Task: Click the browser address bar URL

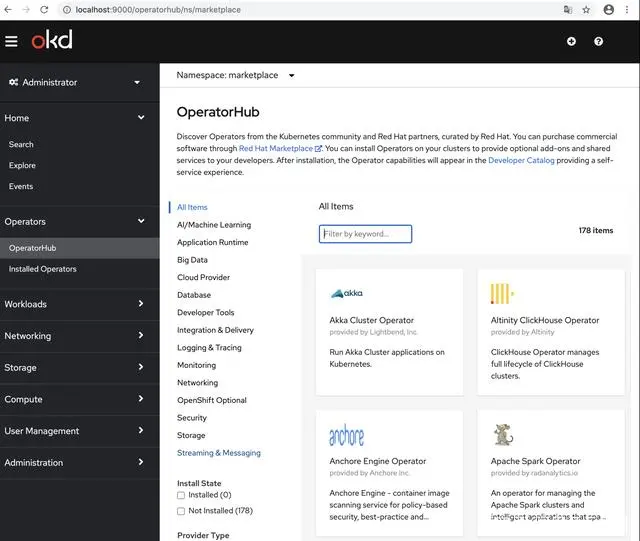Action: [158, 9]
